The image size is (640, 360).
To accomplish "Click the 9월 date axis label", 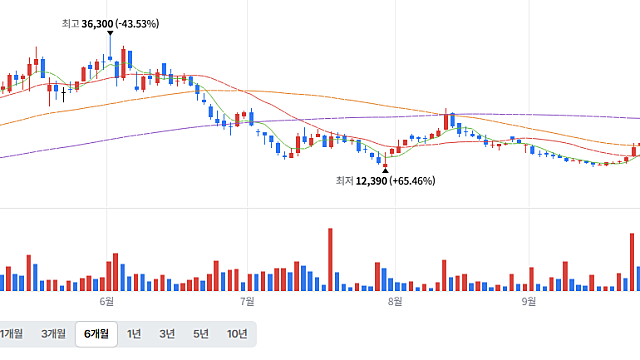I will click(x=529, y=301).
